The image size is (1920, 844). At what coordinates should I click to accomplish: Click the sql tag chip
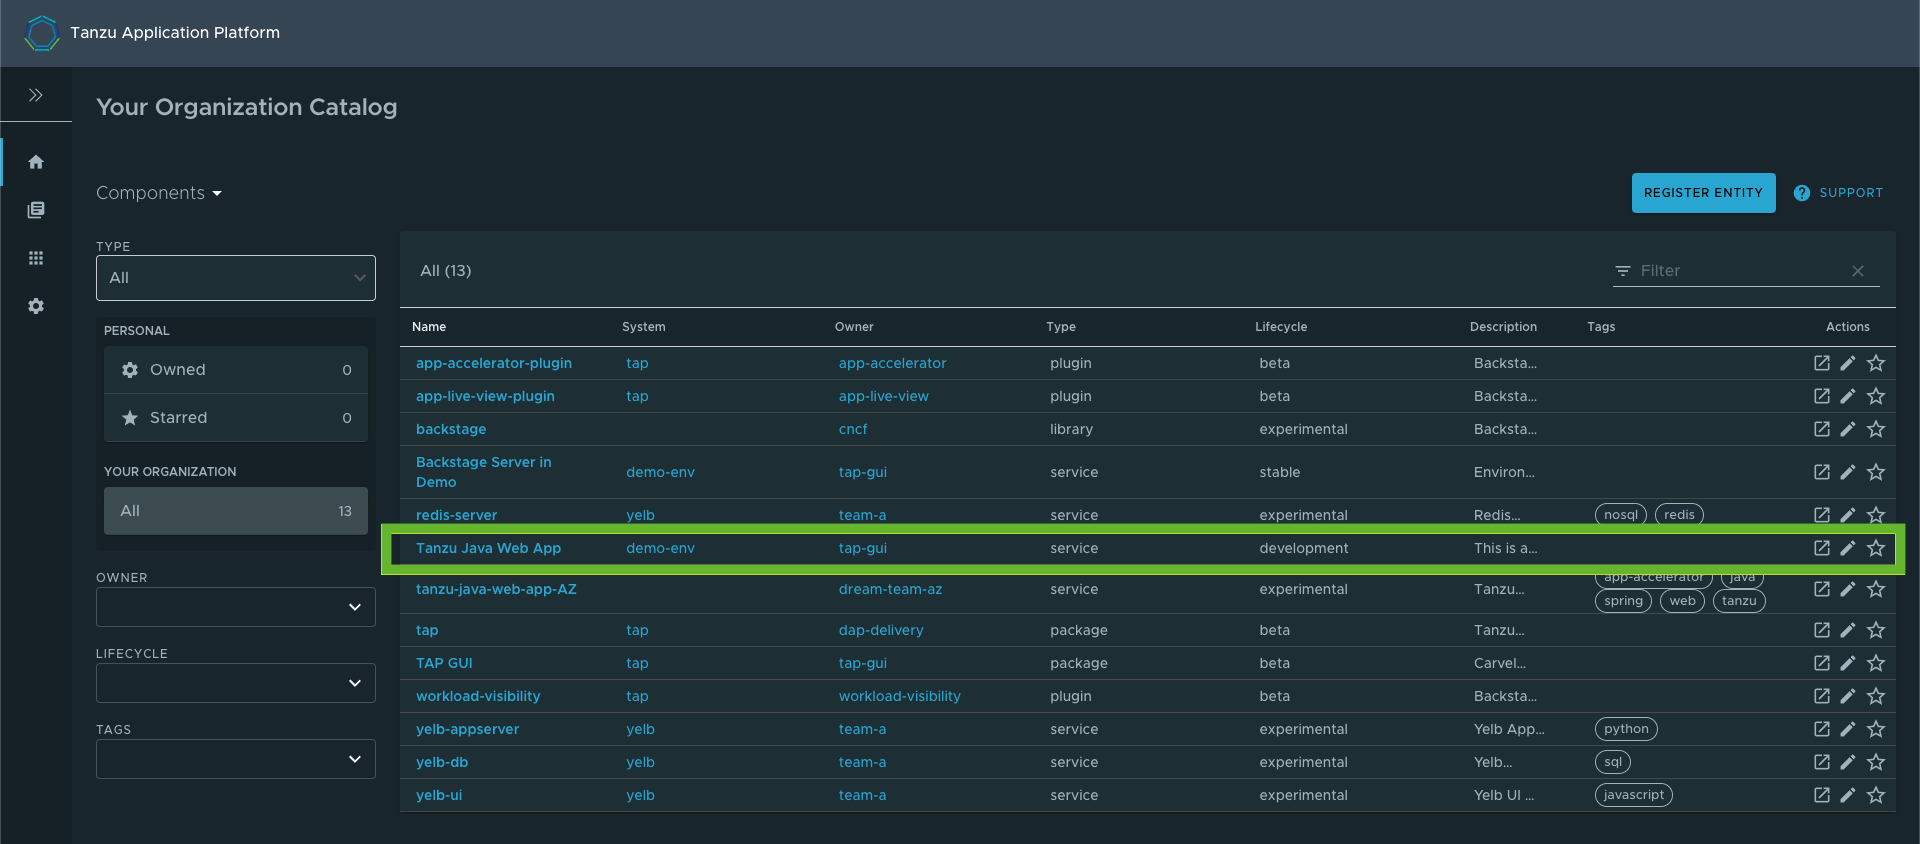pyautogui.click(x=1613, y=762)
